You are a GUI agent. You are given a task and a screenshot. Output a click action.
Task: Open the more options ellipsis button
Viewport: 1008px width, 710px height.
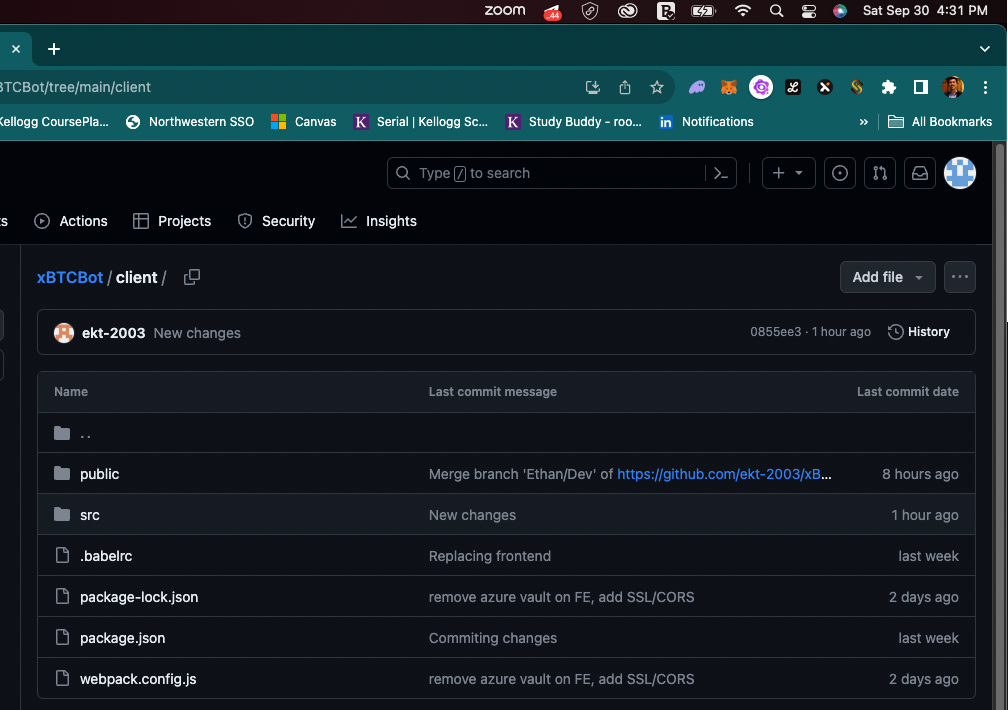(959, 277)
